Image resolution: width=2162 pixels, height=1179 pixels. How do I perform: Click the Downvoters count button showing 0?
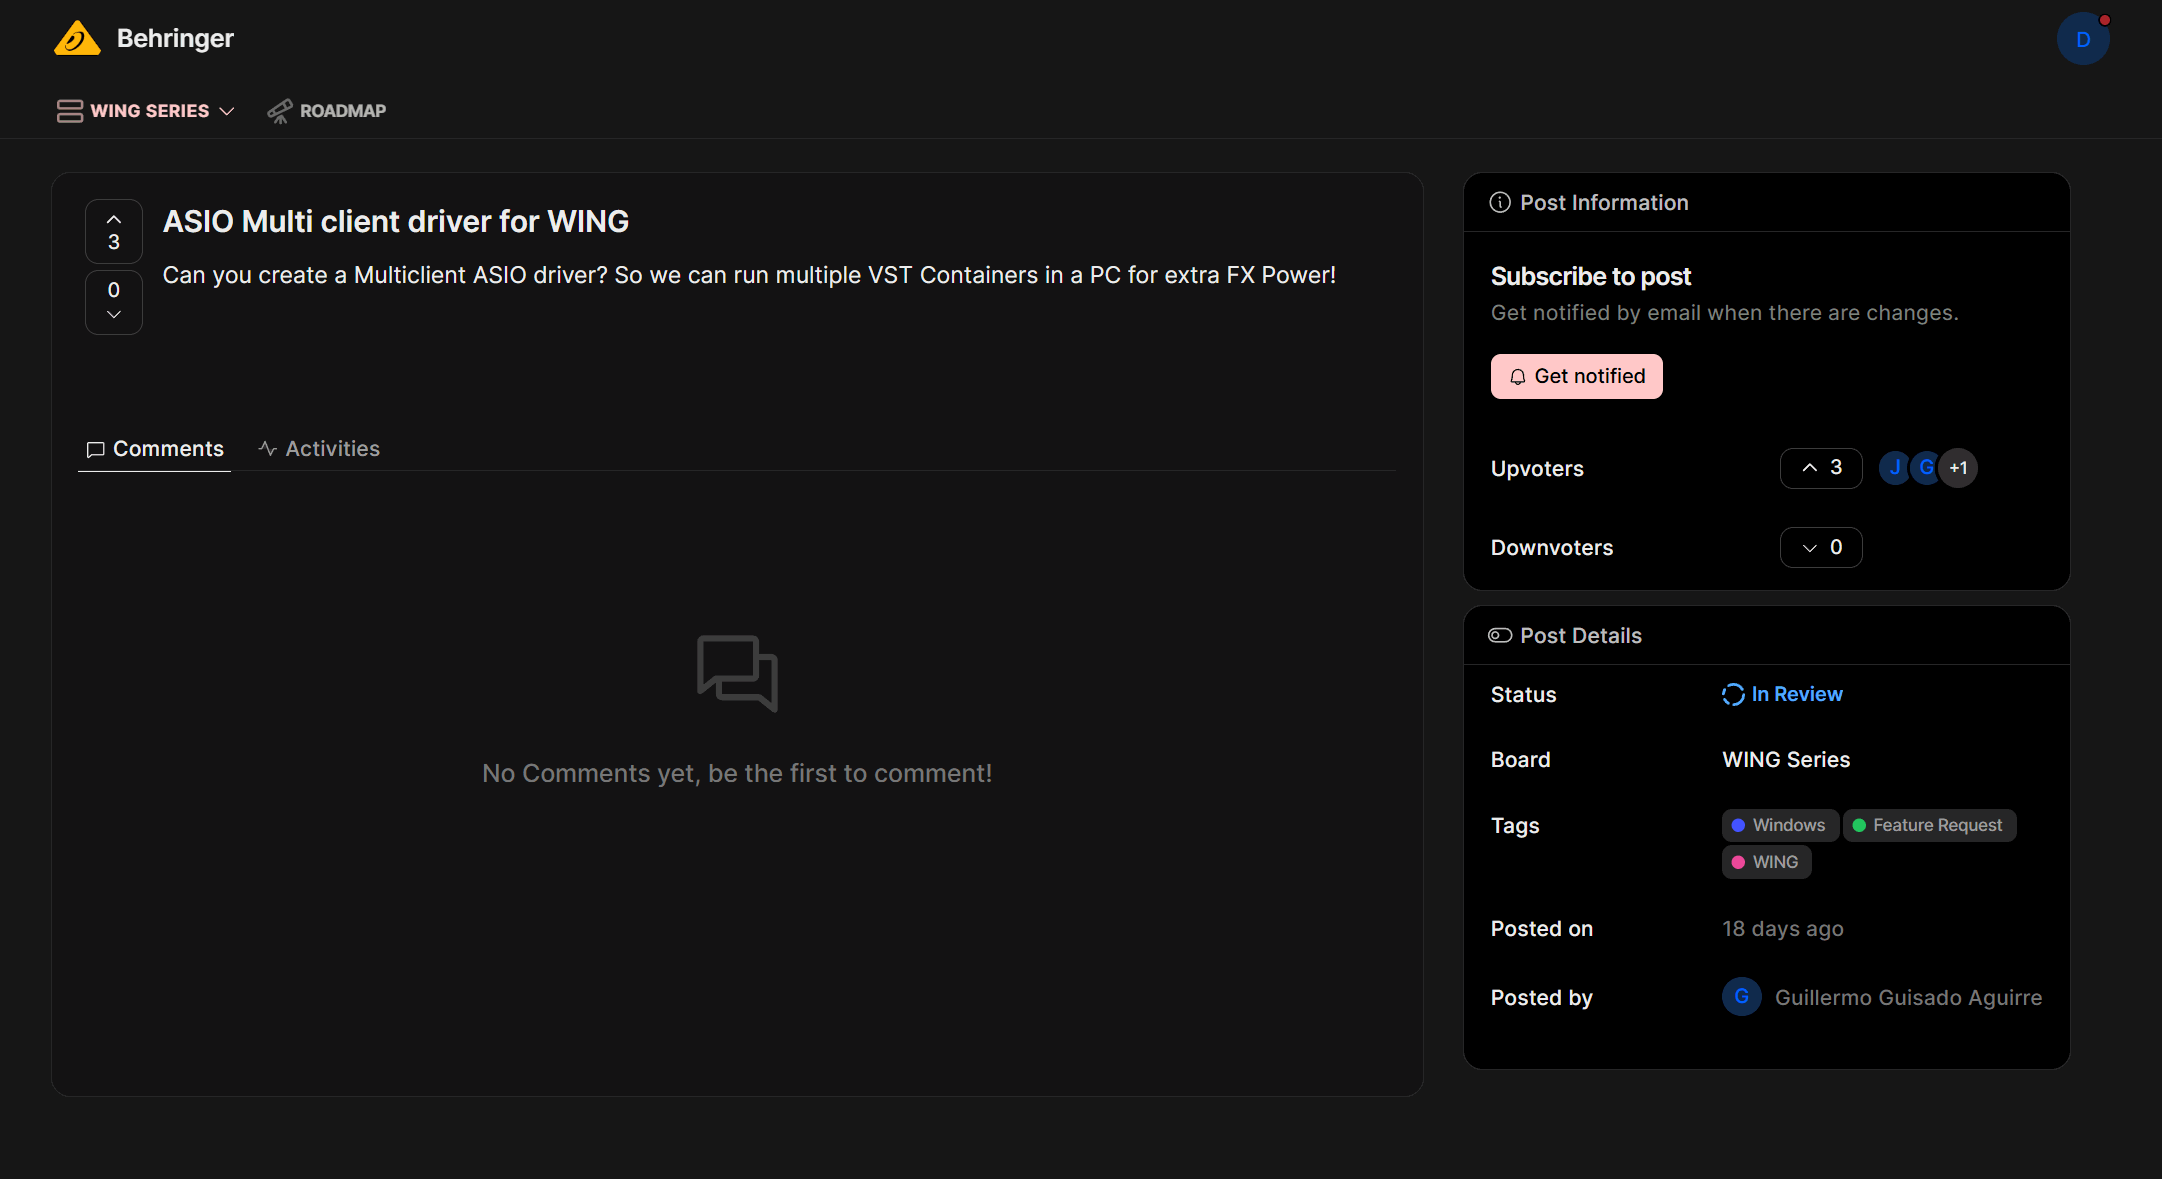(1821, 547)
